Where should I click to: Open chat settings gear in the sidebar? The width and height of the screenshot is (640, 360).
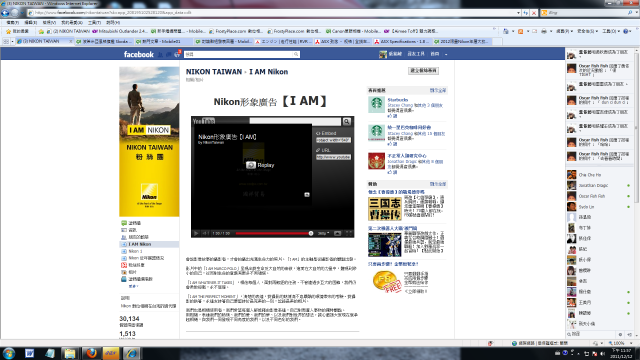click(620, 334)
